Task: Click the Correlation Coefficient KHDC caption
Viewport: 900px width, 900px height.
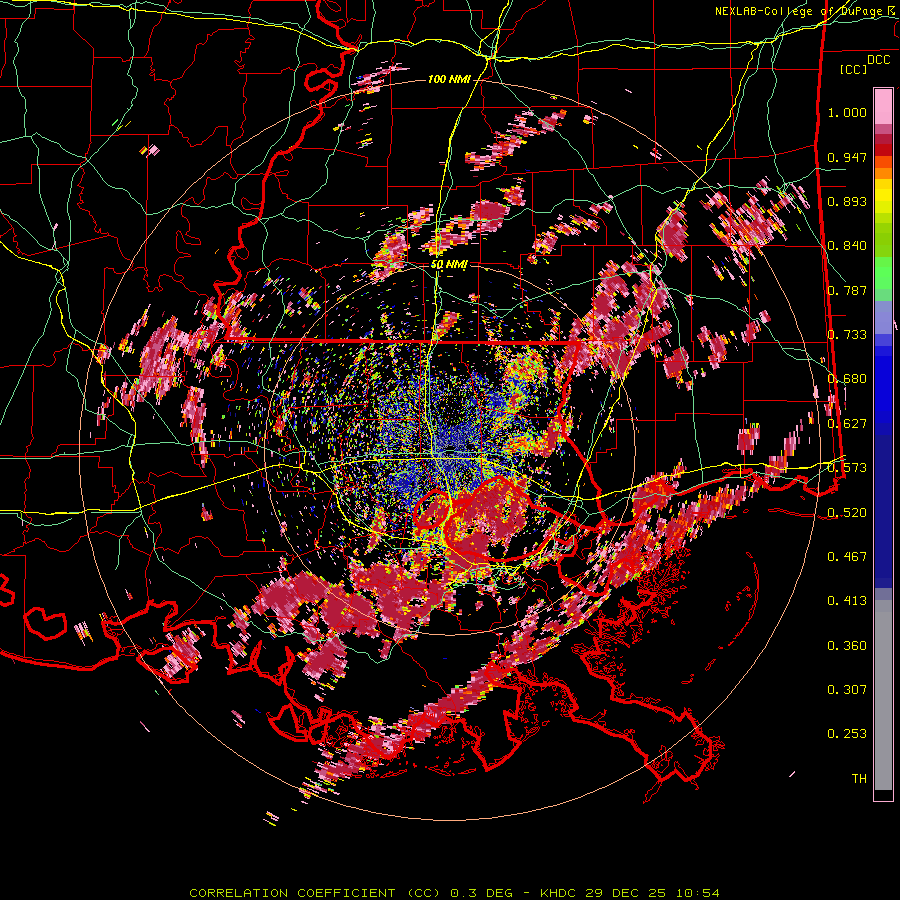Action: tap(454, 893)
